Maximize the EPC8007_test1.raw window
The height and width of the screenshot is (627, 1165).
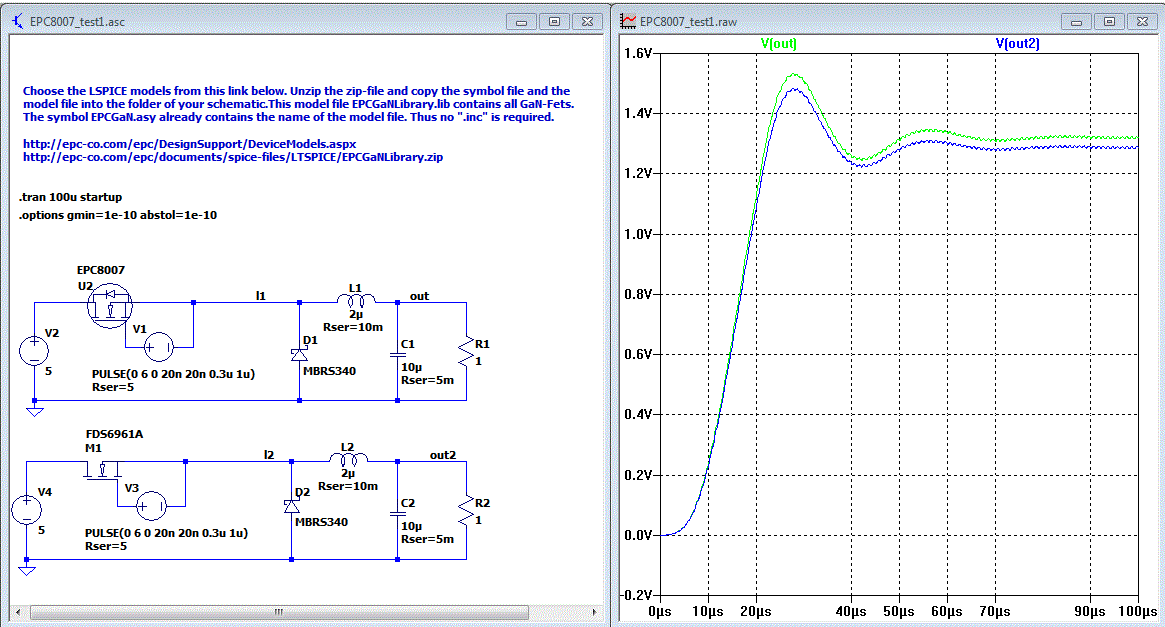point(1109,22)
